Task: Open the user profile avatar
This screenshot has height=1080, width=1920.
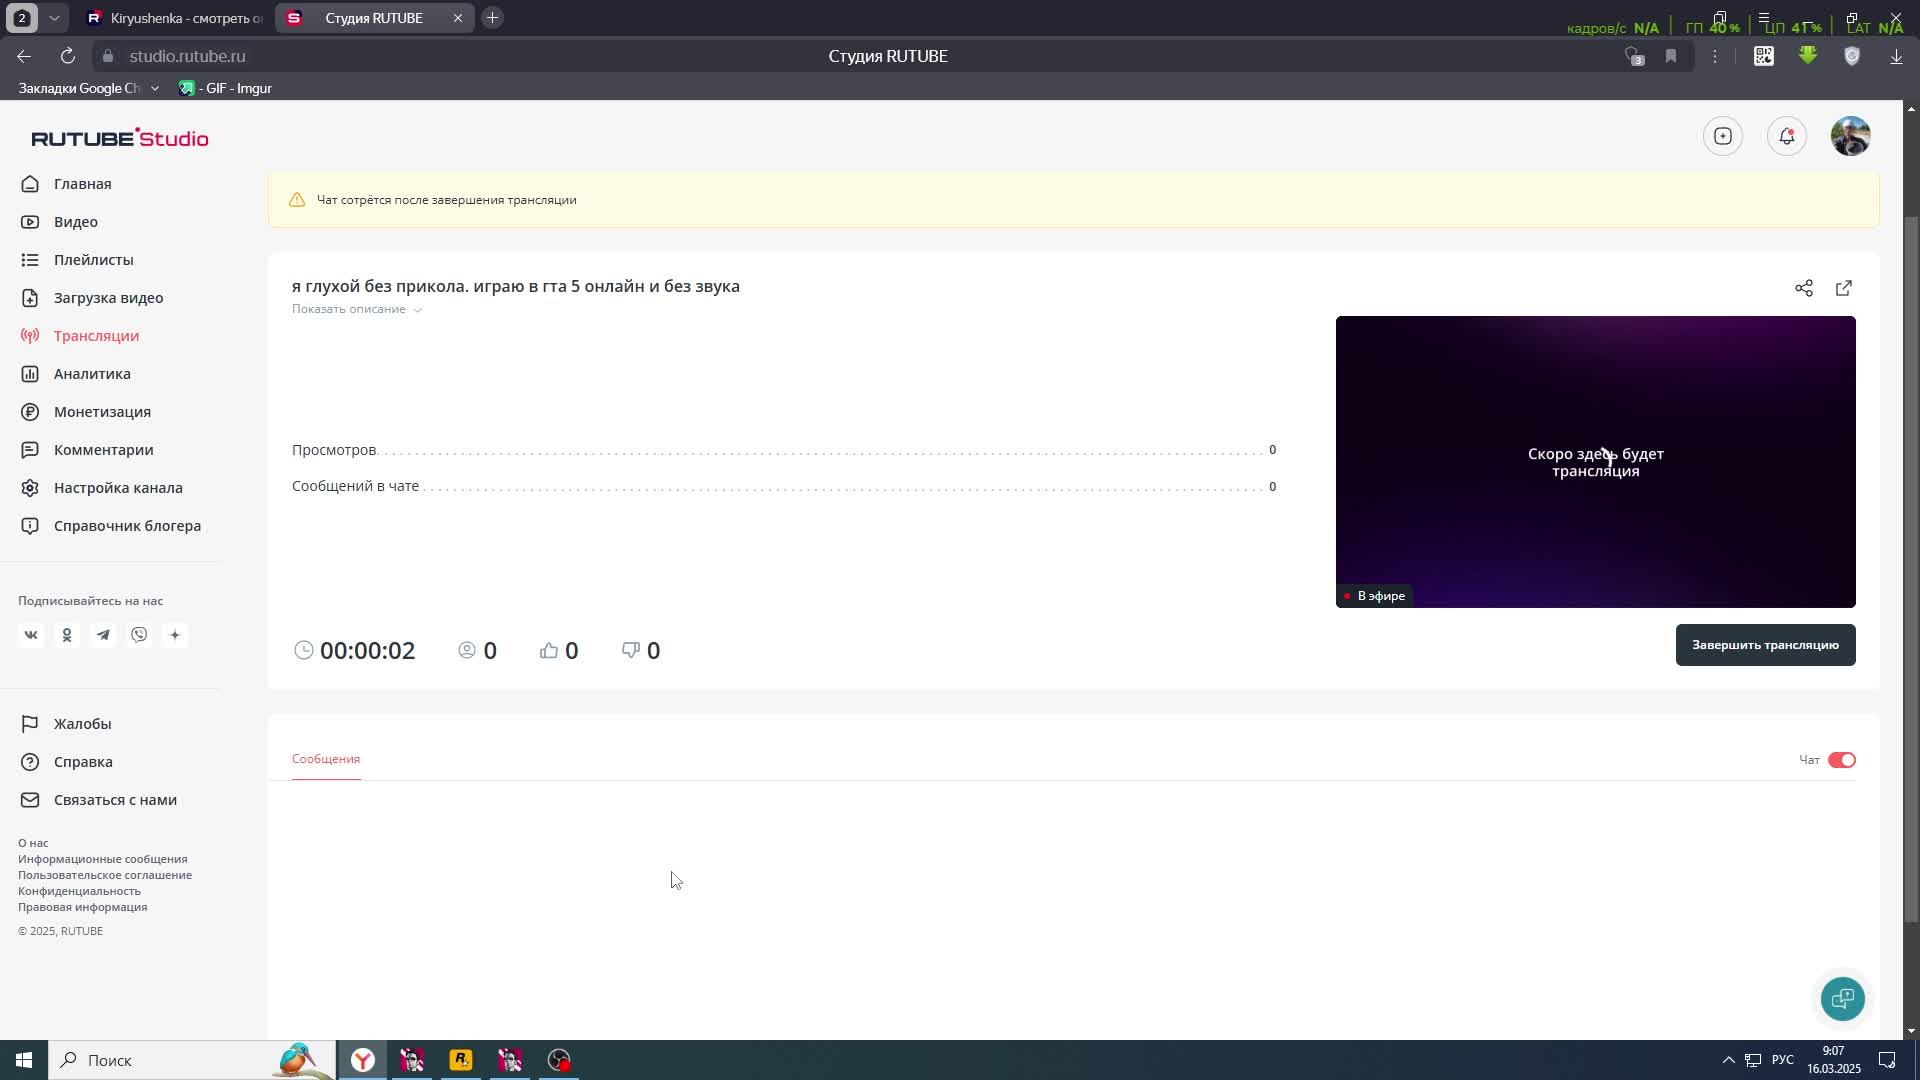Action: [x=1851, y=136]
